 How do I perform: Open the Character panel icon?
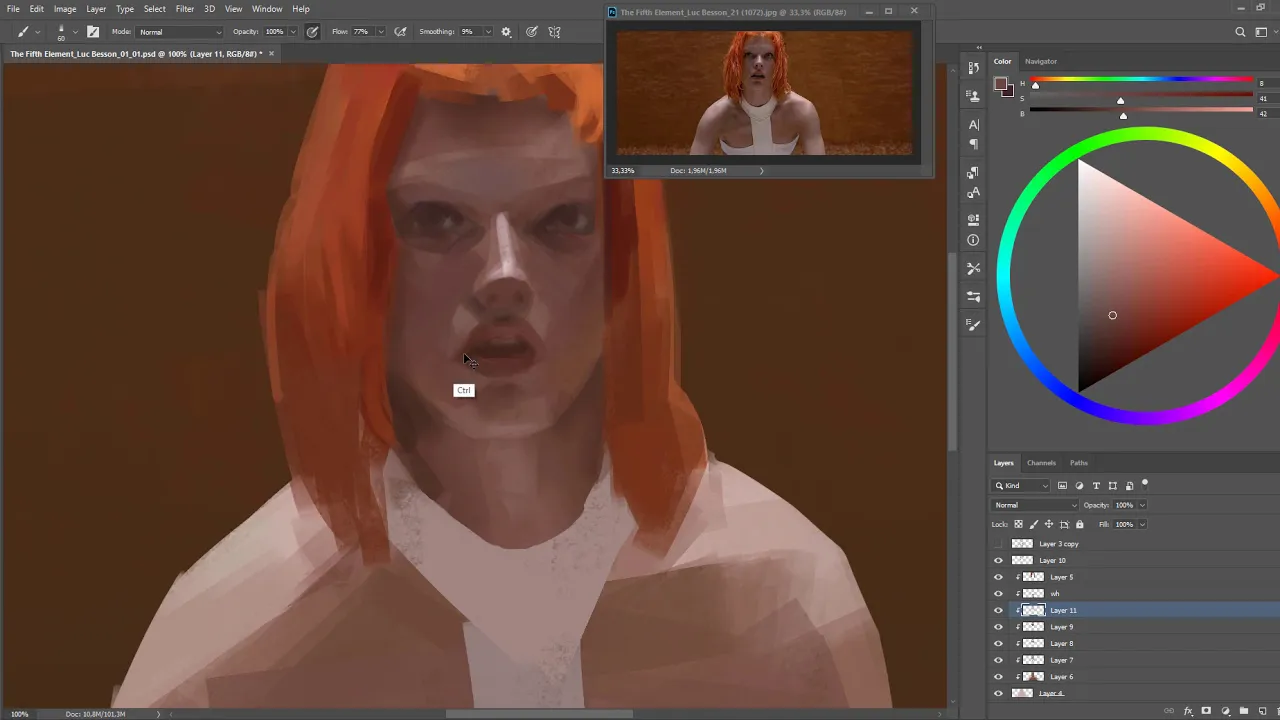pyautogui.click(x=974, y=125)
